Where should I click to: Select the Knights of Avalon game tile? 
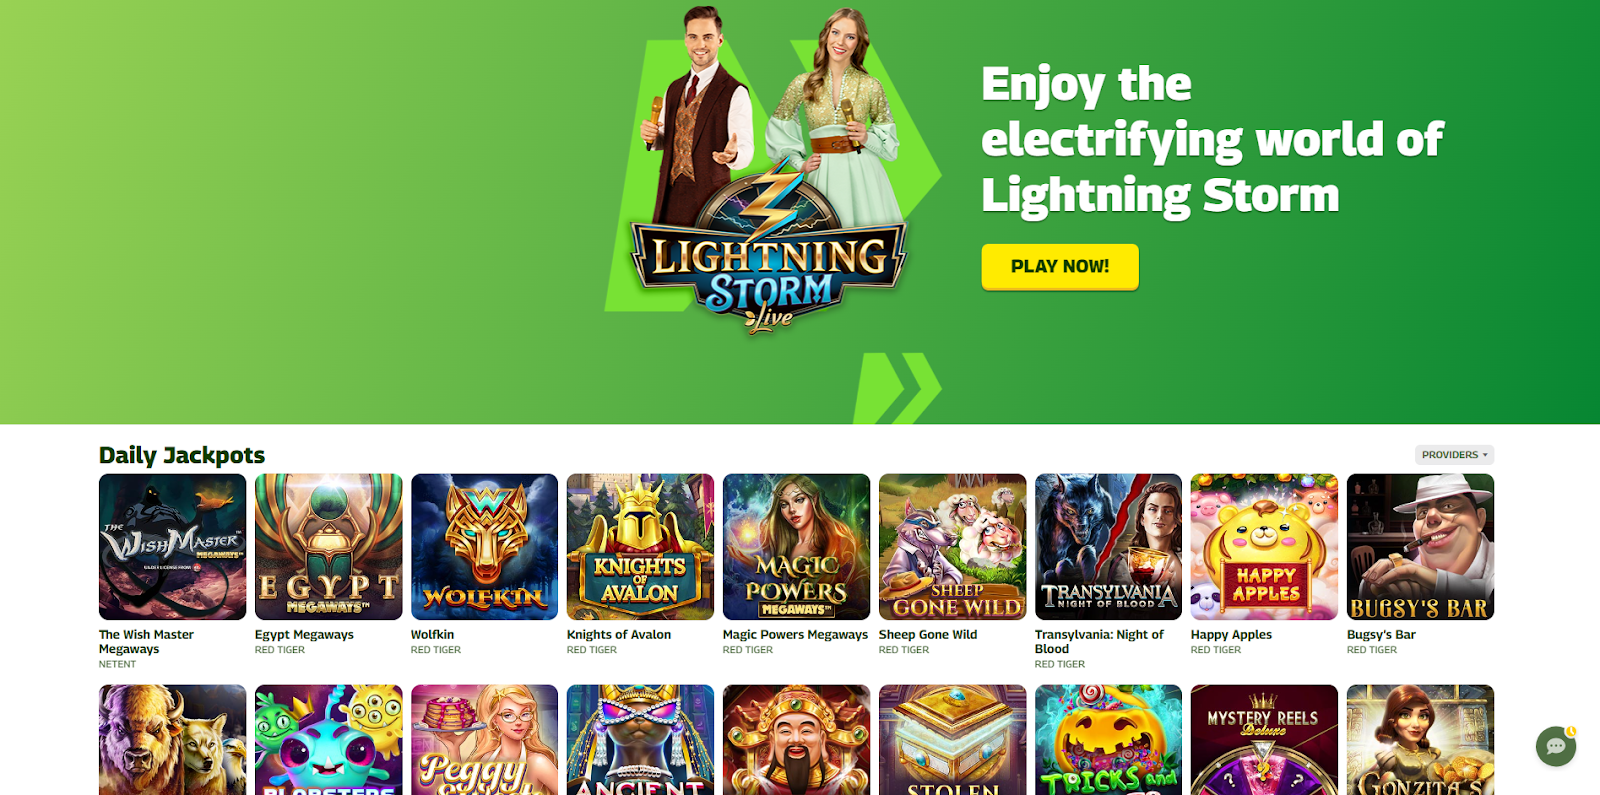(x=640, y=547)
